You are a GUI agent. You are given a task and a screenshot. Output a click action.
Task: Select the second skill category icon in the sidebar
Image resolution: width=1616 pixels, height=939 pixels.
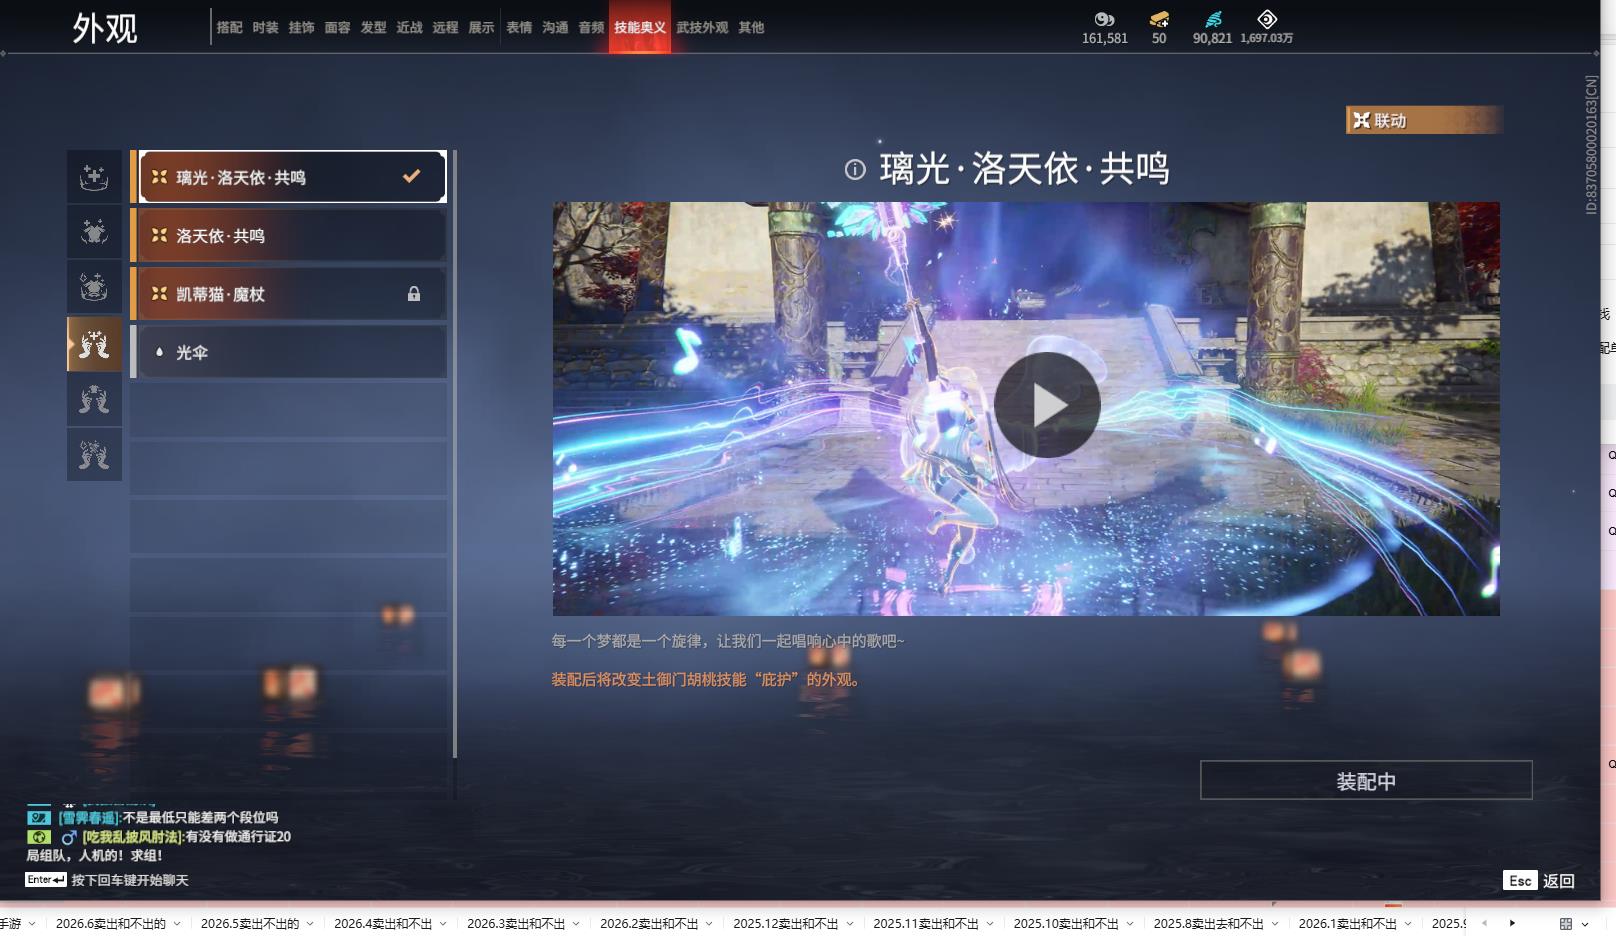(x=94, y=233)
